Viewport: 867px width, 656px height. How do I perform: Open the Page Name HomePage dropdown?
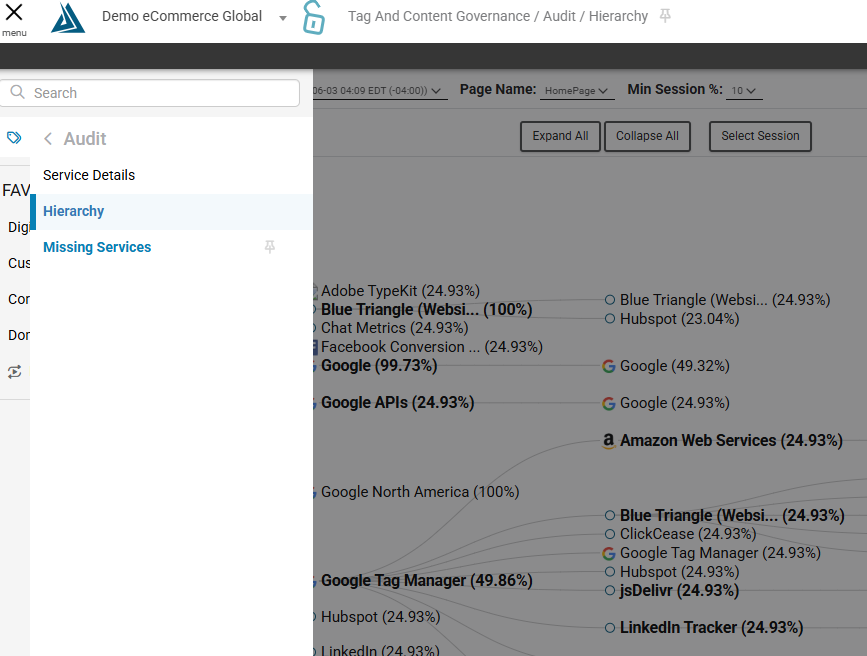577,91
